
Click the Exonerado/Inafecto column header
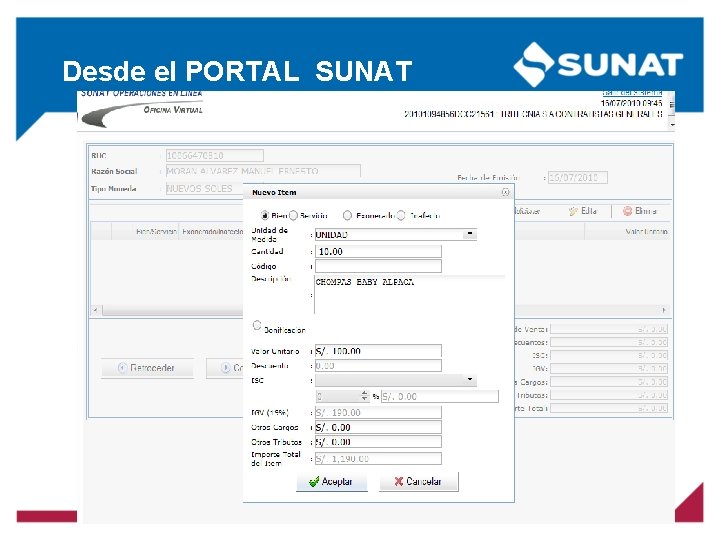coord(213,231)
